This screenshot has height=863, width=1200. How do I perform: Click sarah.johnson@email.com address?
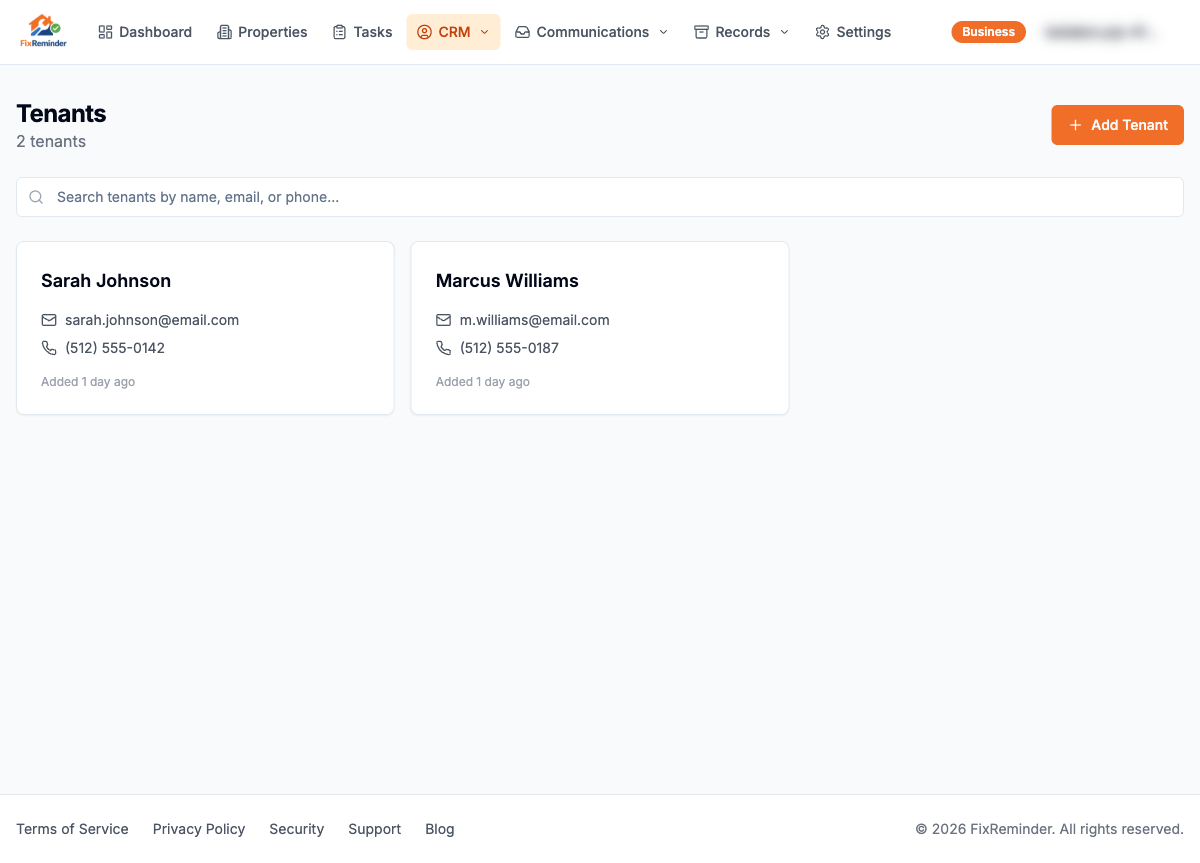152,320
